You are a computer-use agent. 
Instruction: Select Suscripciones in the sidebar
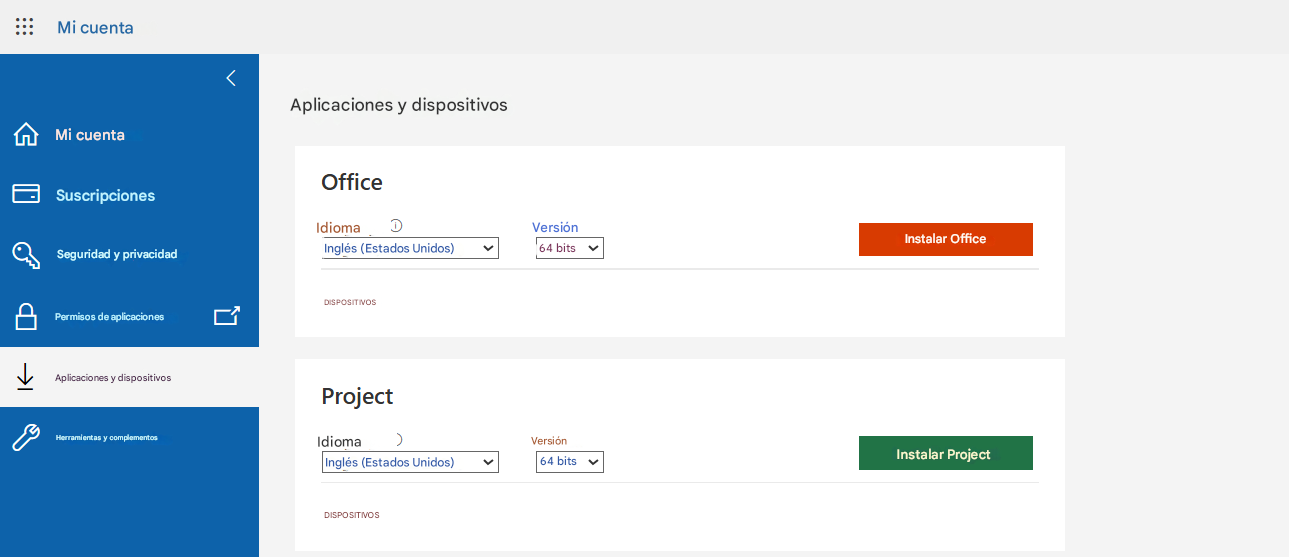coord(105,195)
